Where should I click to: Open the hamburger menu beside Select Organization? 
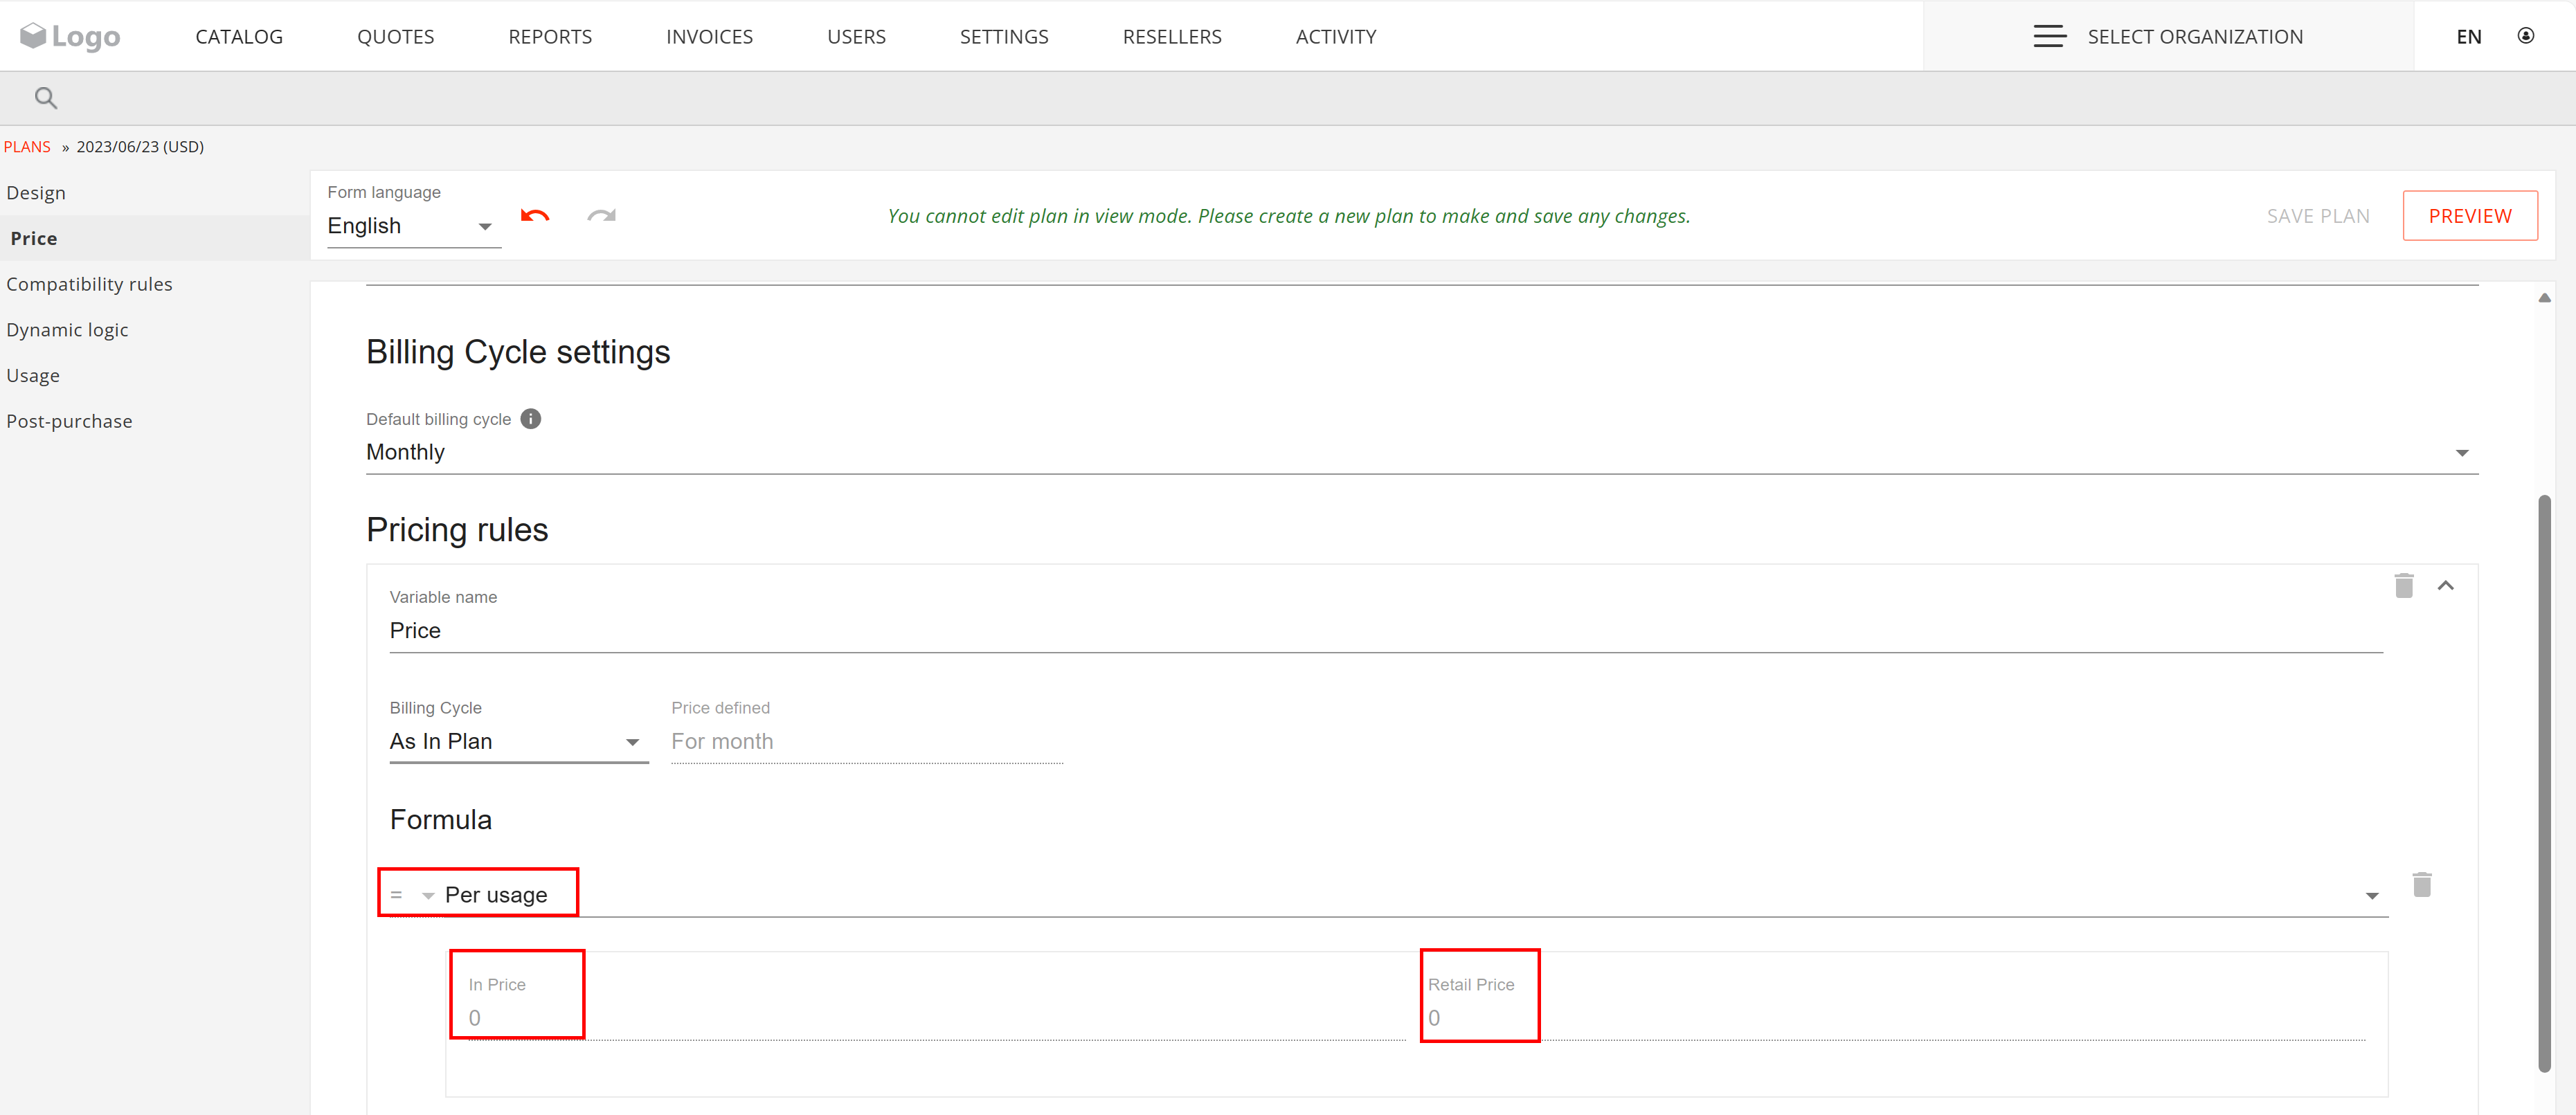2049,36
